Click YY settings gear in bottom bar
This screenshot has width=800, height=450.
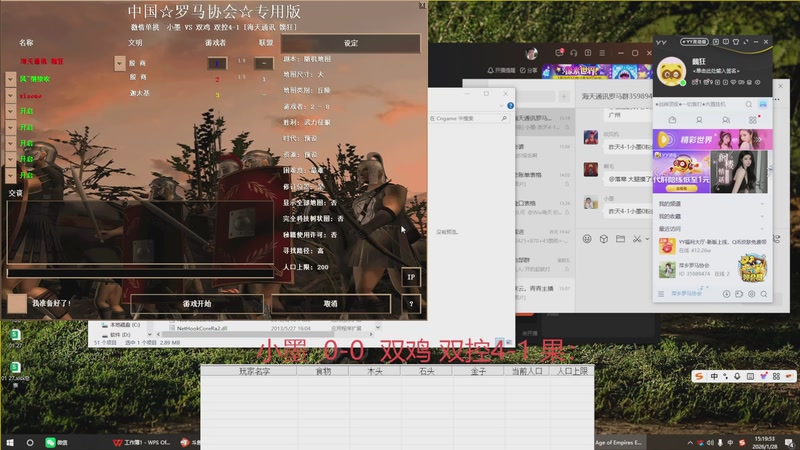tap(752, 294)
